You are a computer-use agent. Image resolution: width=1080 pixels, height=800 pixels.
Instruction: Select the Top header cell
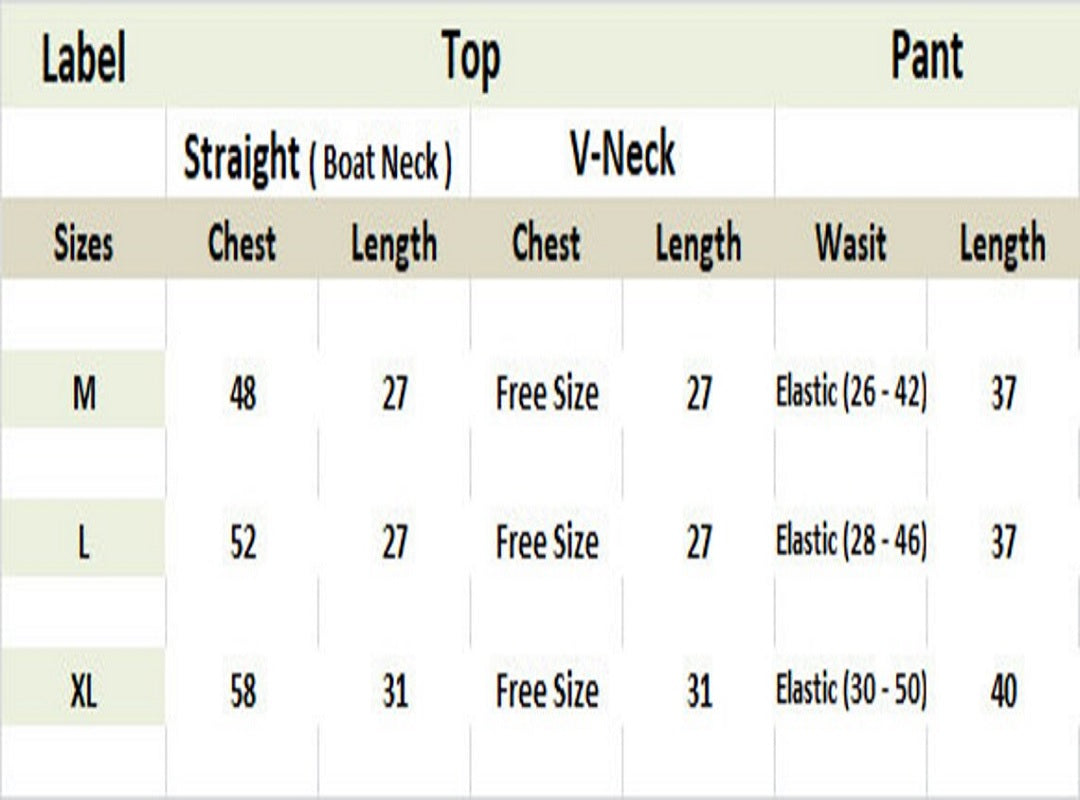(470, 58)
